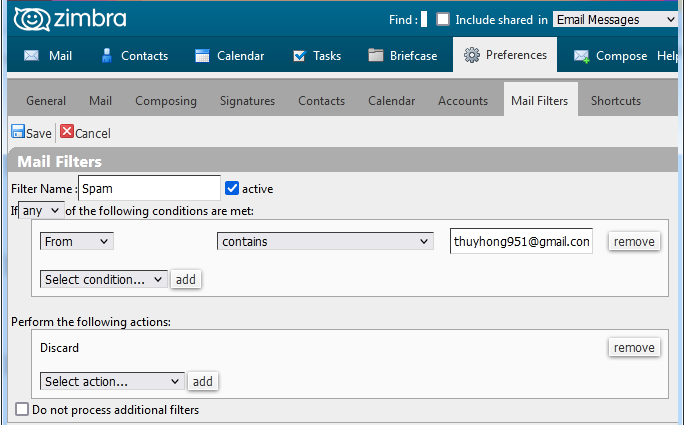Click the Filter Name text field
Screen dimensions: 684x425
point(149,189)
